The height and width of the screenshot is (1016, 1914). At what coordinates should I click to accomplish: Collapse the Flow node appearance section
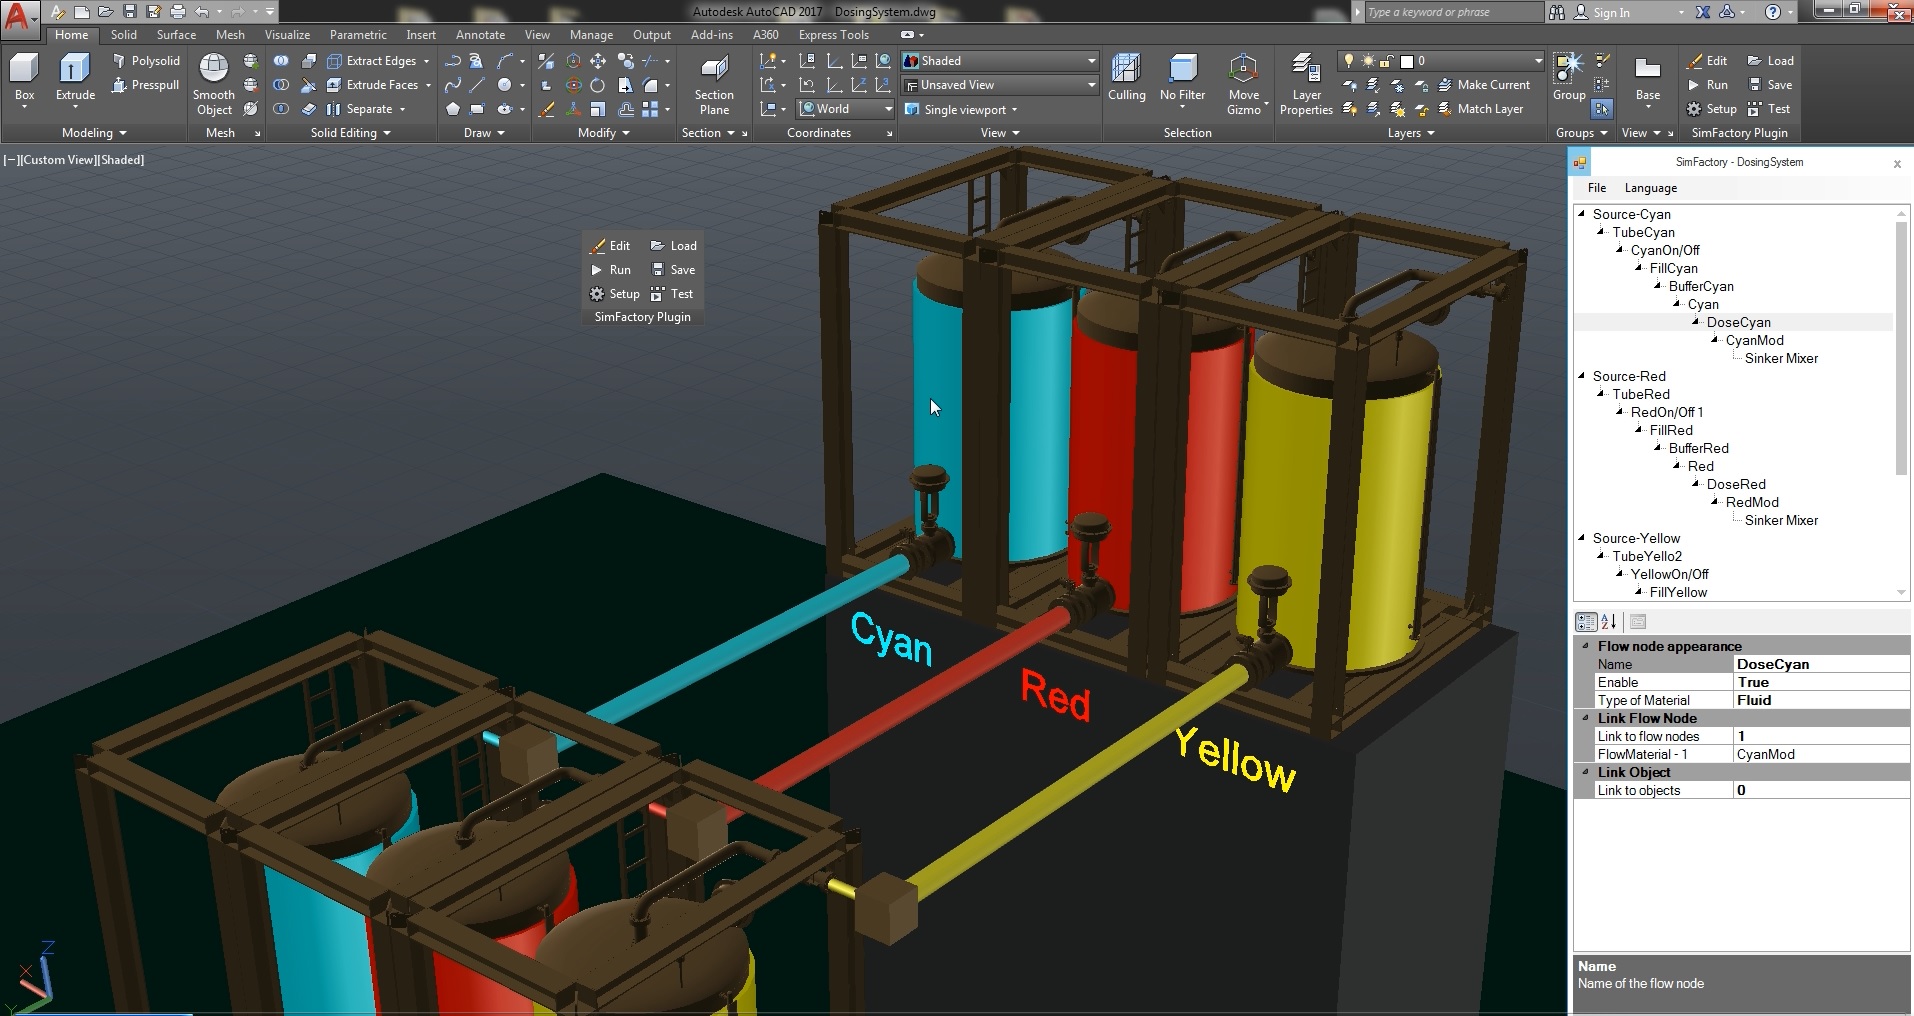click(1585, 646)
